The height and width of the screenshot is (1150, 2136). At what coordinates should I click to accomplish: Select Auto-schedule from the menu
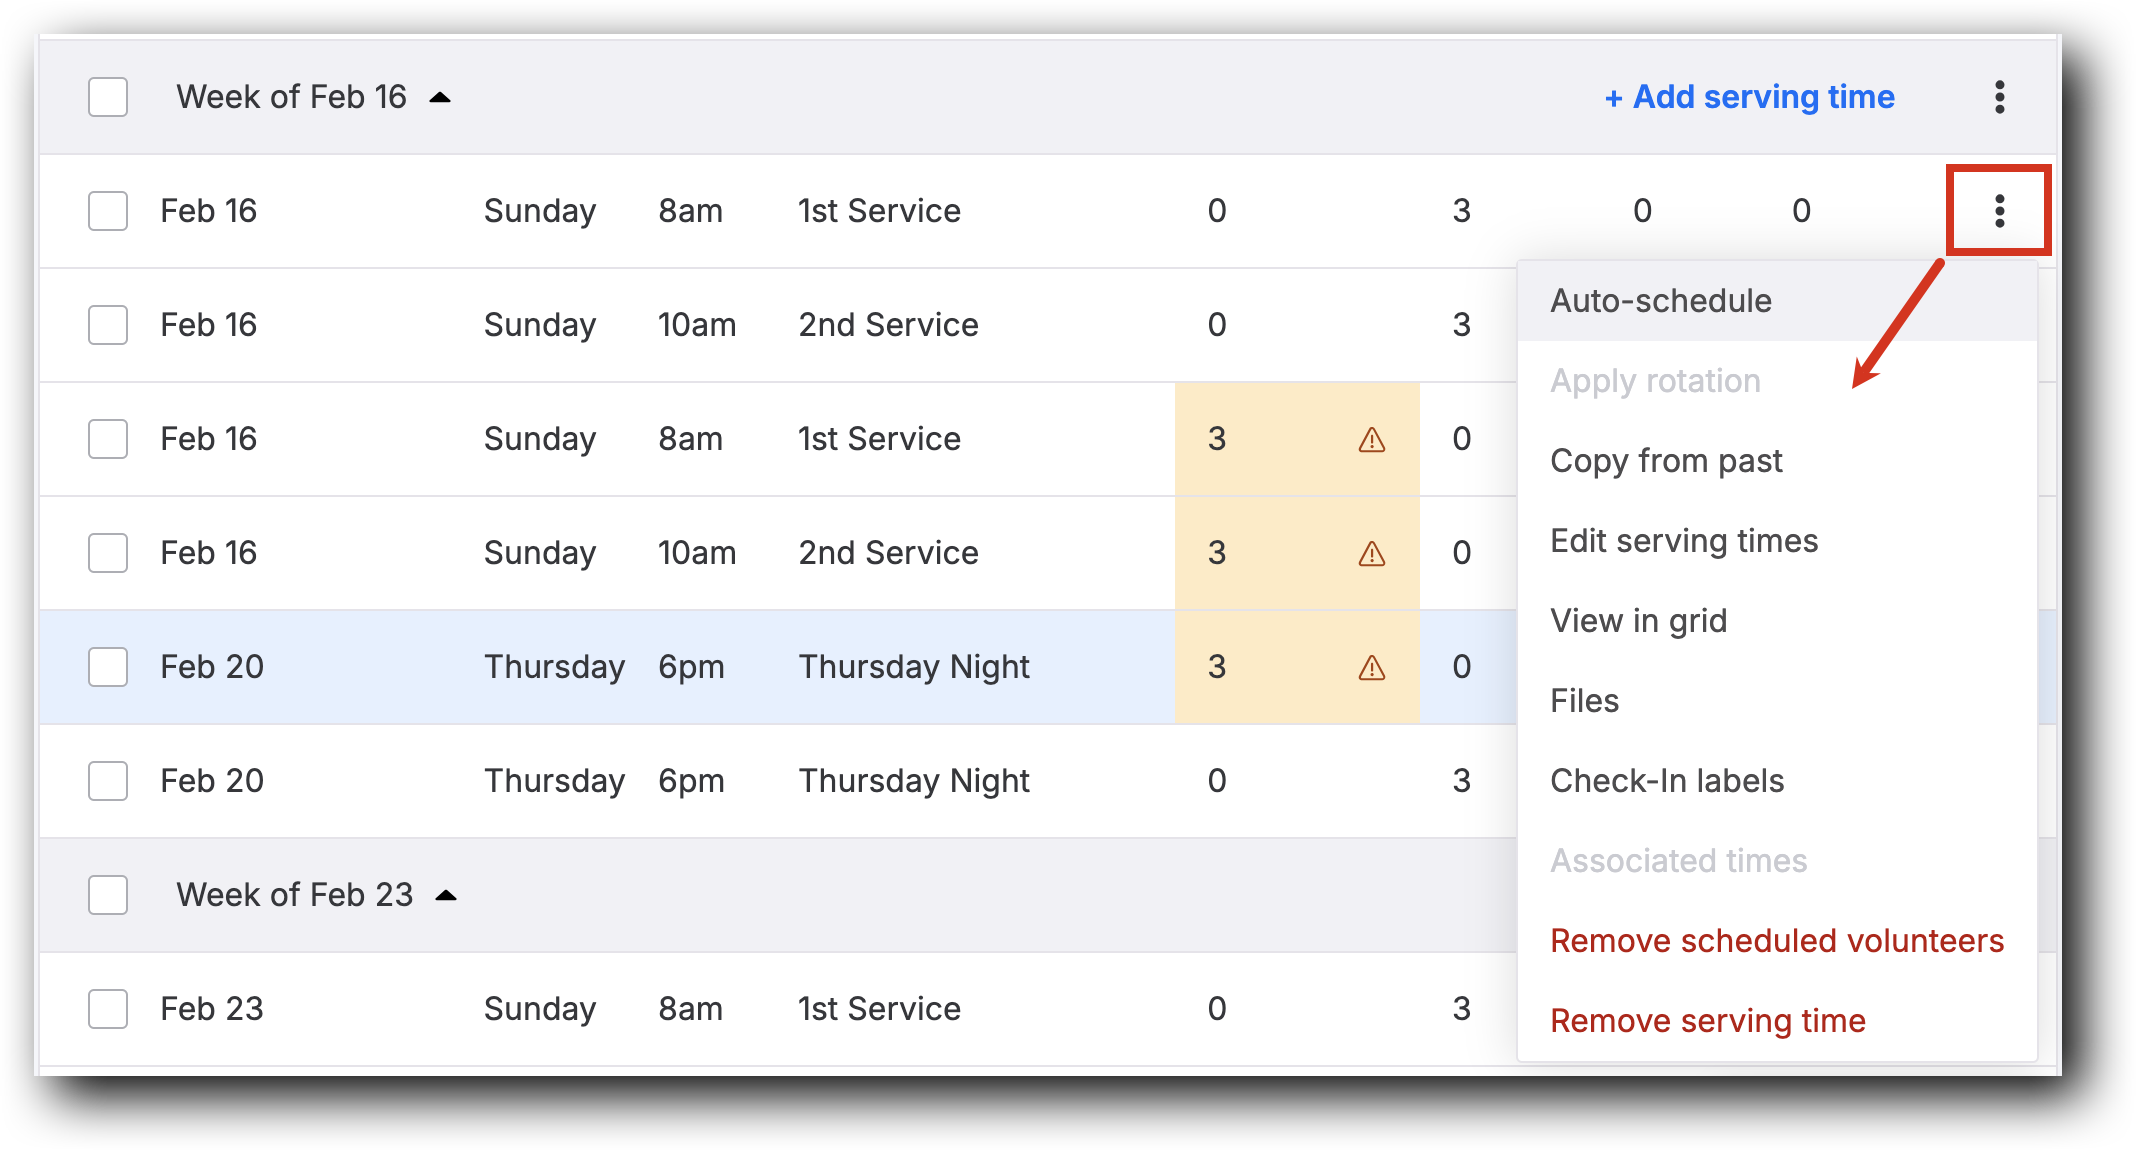[x=1660, y=300]
